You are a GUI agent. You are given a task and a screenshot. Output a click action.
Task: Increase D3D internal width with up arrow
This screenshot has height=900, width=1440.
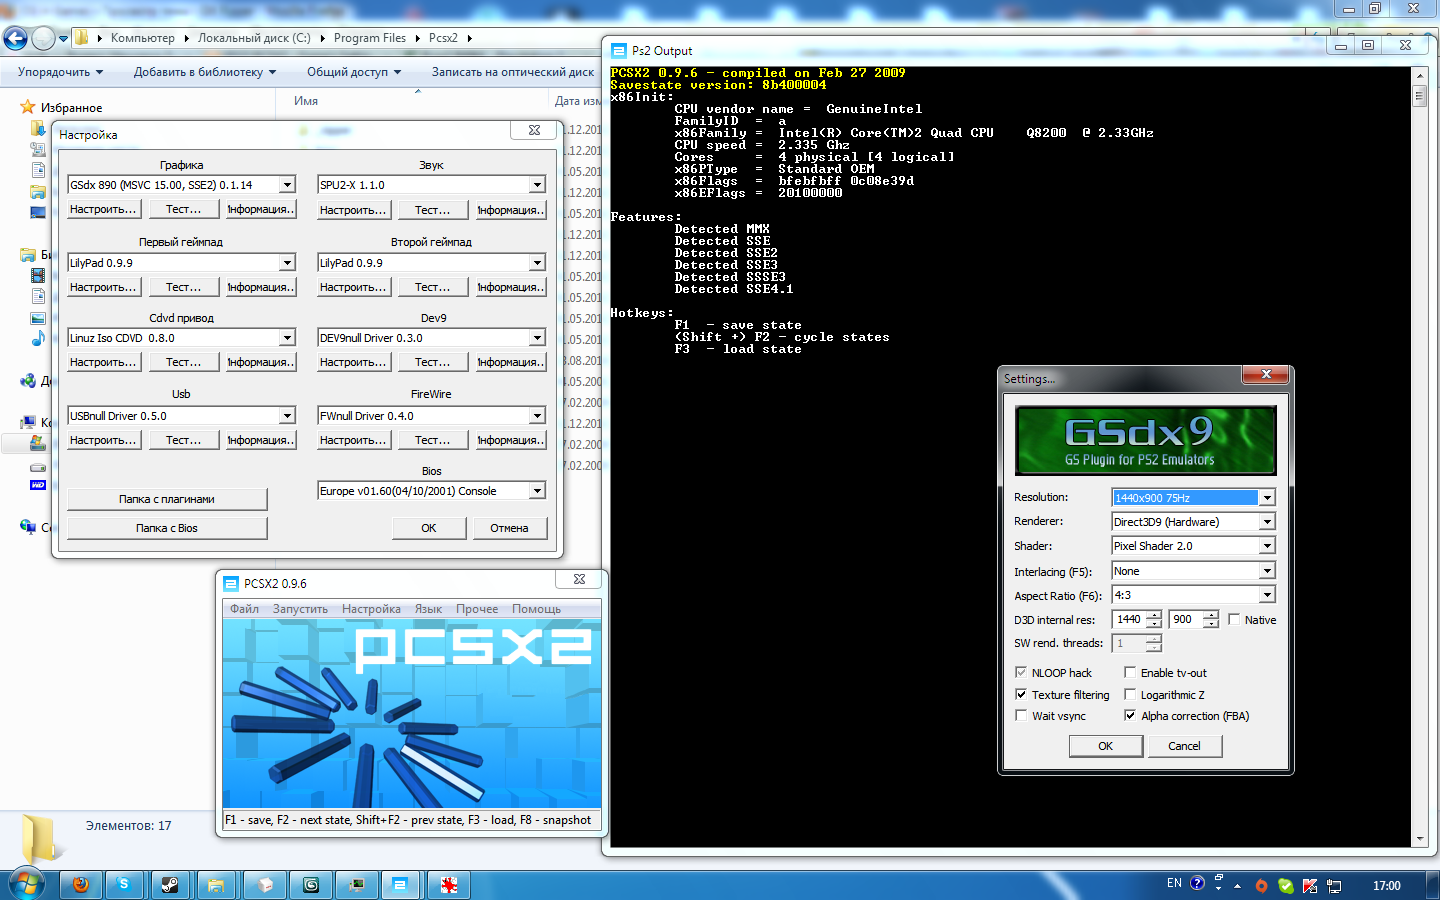(1154, 615)
